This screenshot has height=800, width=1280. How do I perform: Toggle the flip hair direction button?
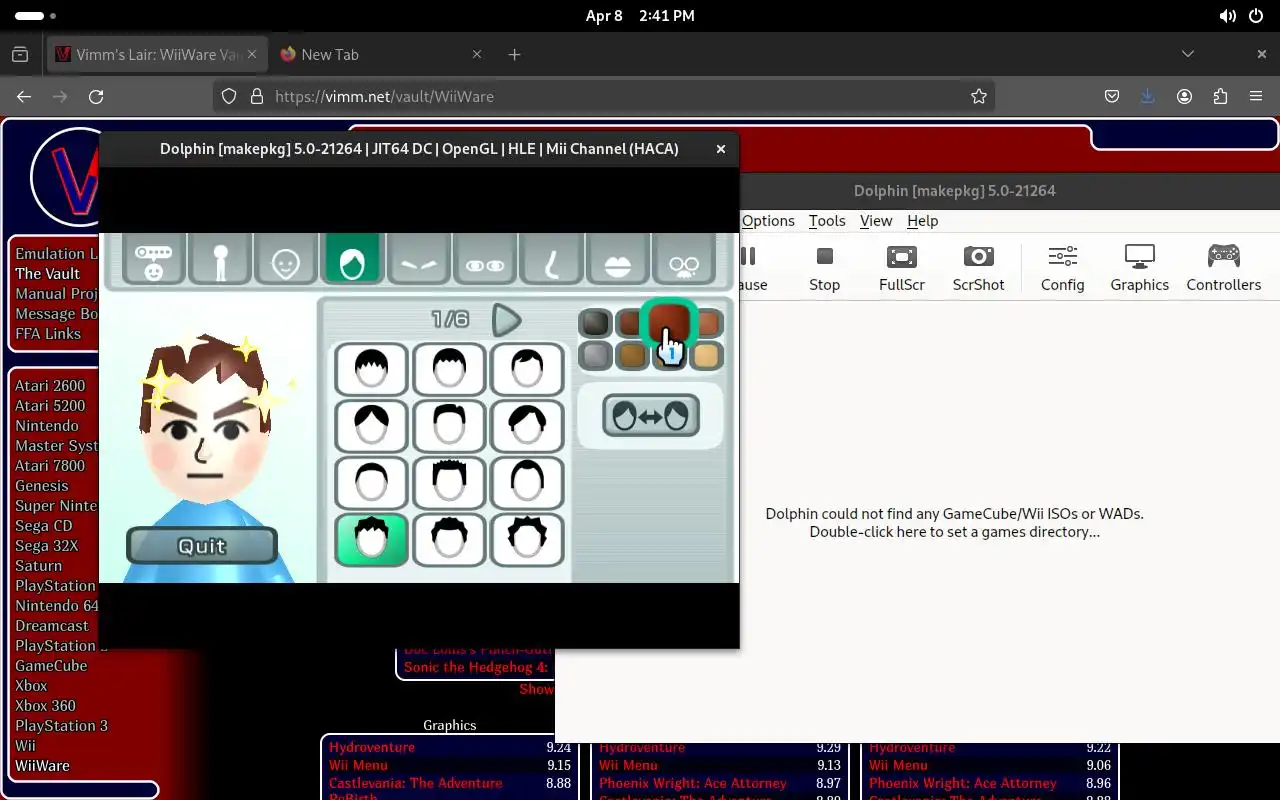(651, 416)
